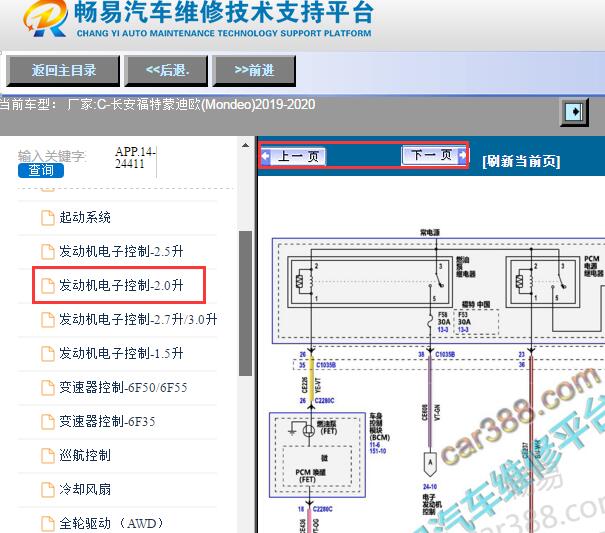Click document icon beside 全轮驱动（AWD）
This screenshot has height=533, width=605.
[x=48, y=523]
